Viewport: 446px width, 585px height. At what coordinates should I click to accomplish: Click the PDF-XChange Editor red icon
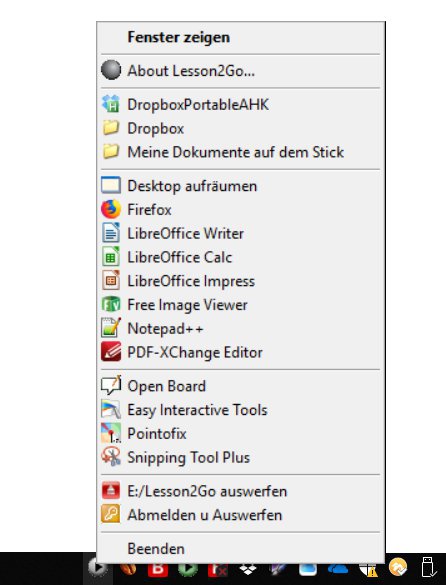(x=111, y=352)
